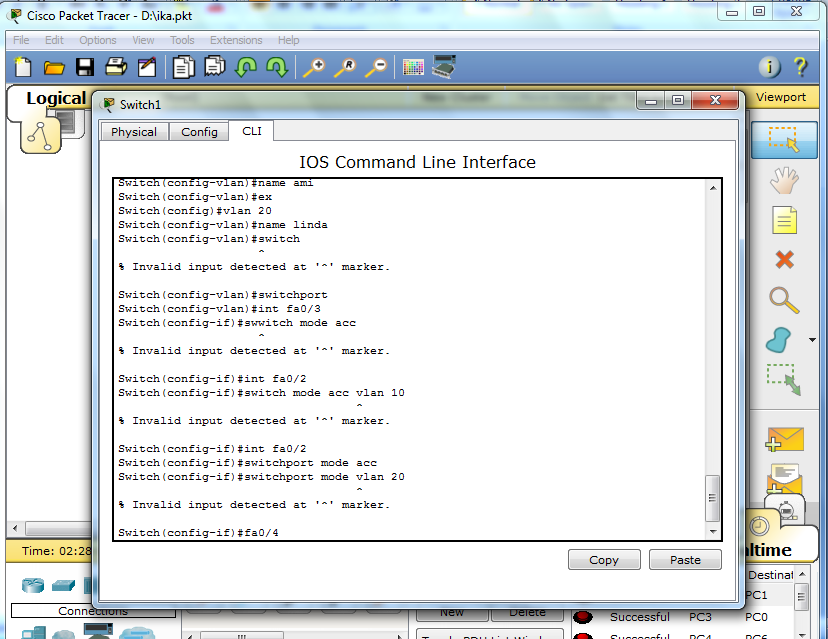Select the CLI tab in Switch1

point(252,131)
